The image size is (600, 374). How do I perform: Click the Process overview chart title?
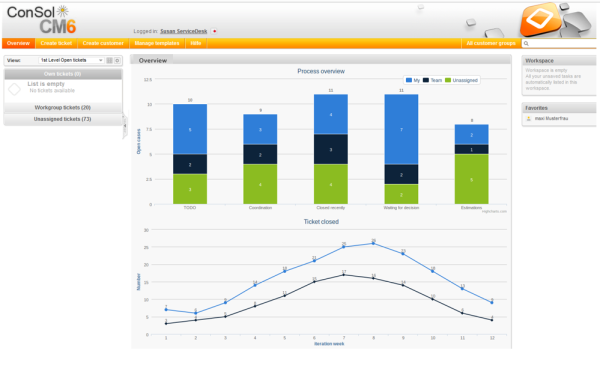coord(321,71)
